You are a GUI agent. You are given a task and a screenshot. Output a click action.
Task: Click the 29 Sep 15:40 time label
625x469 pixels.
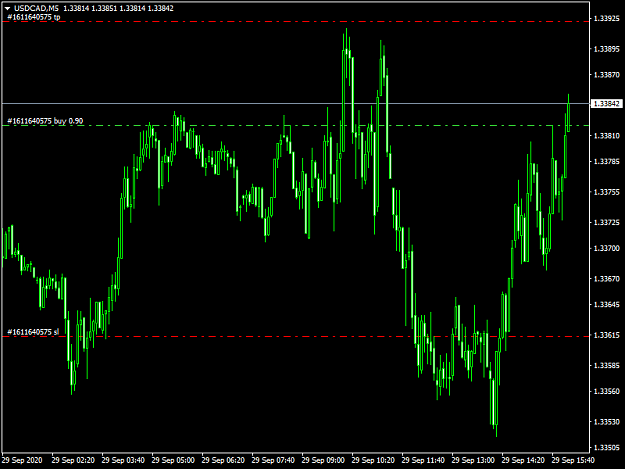click(573, 460)
